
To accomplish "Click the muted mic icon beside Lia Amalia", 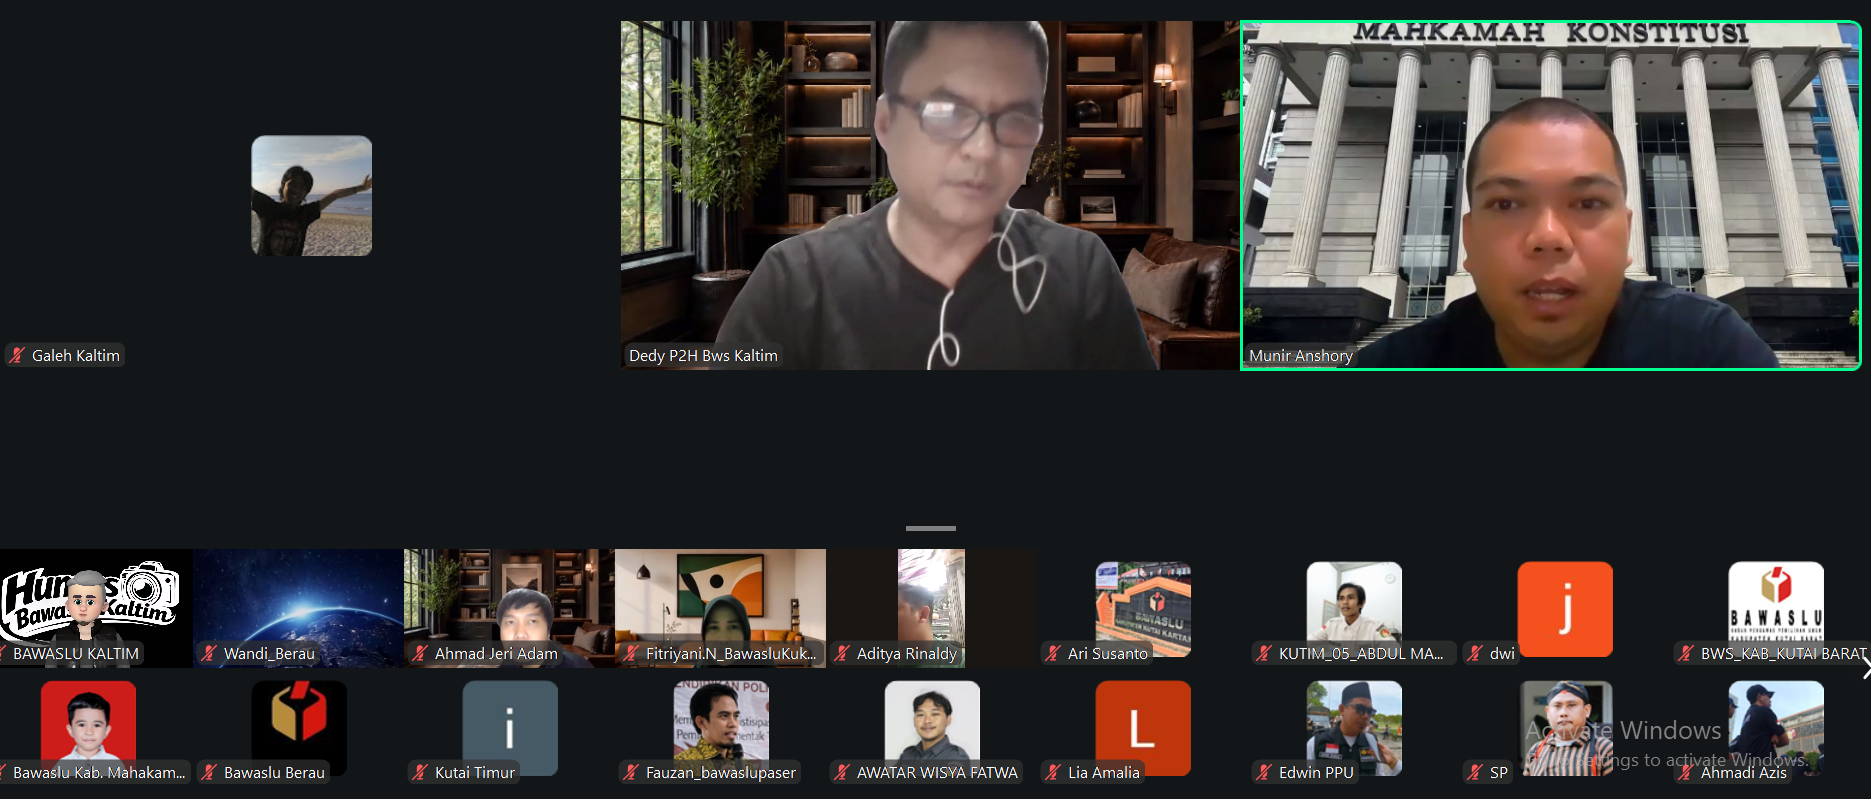I will 1053,772.
